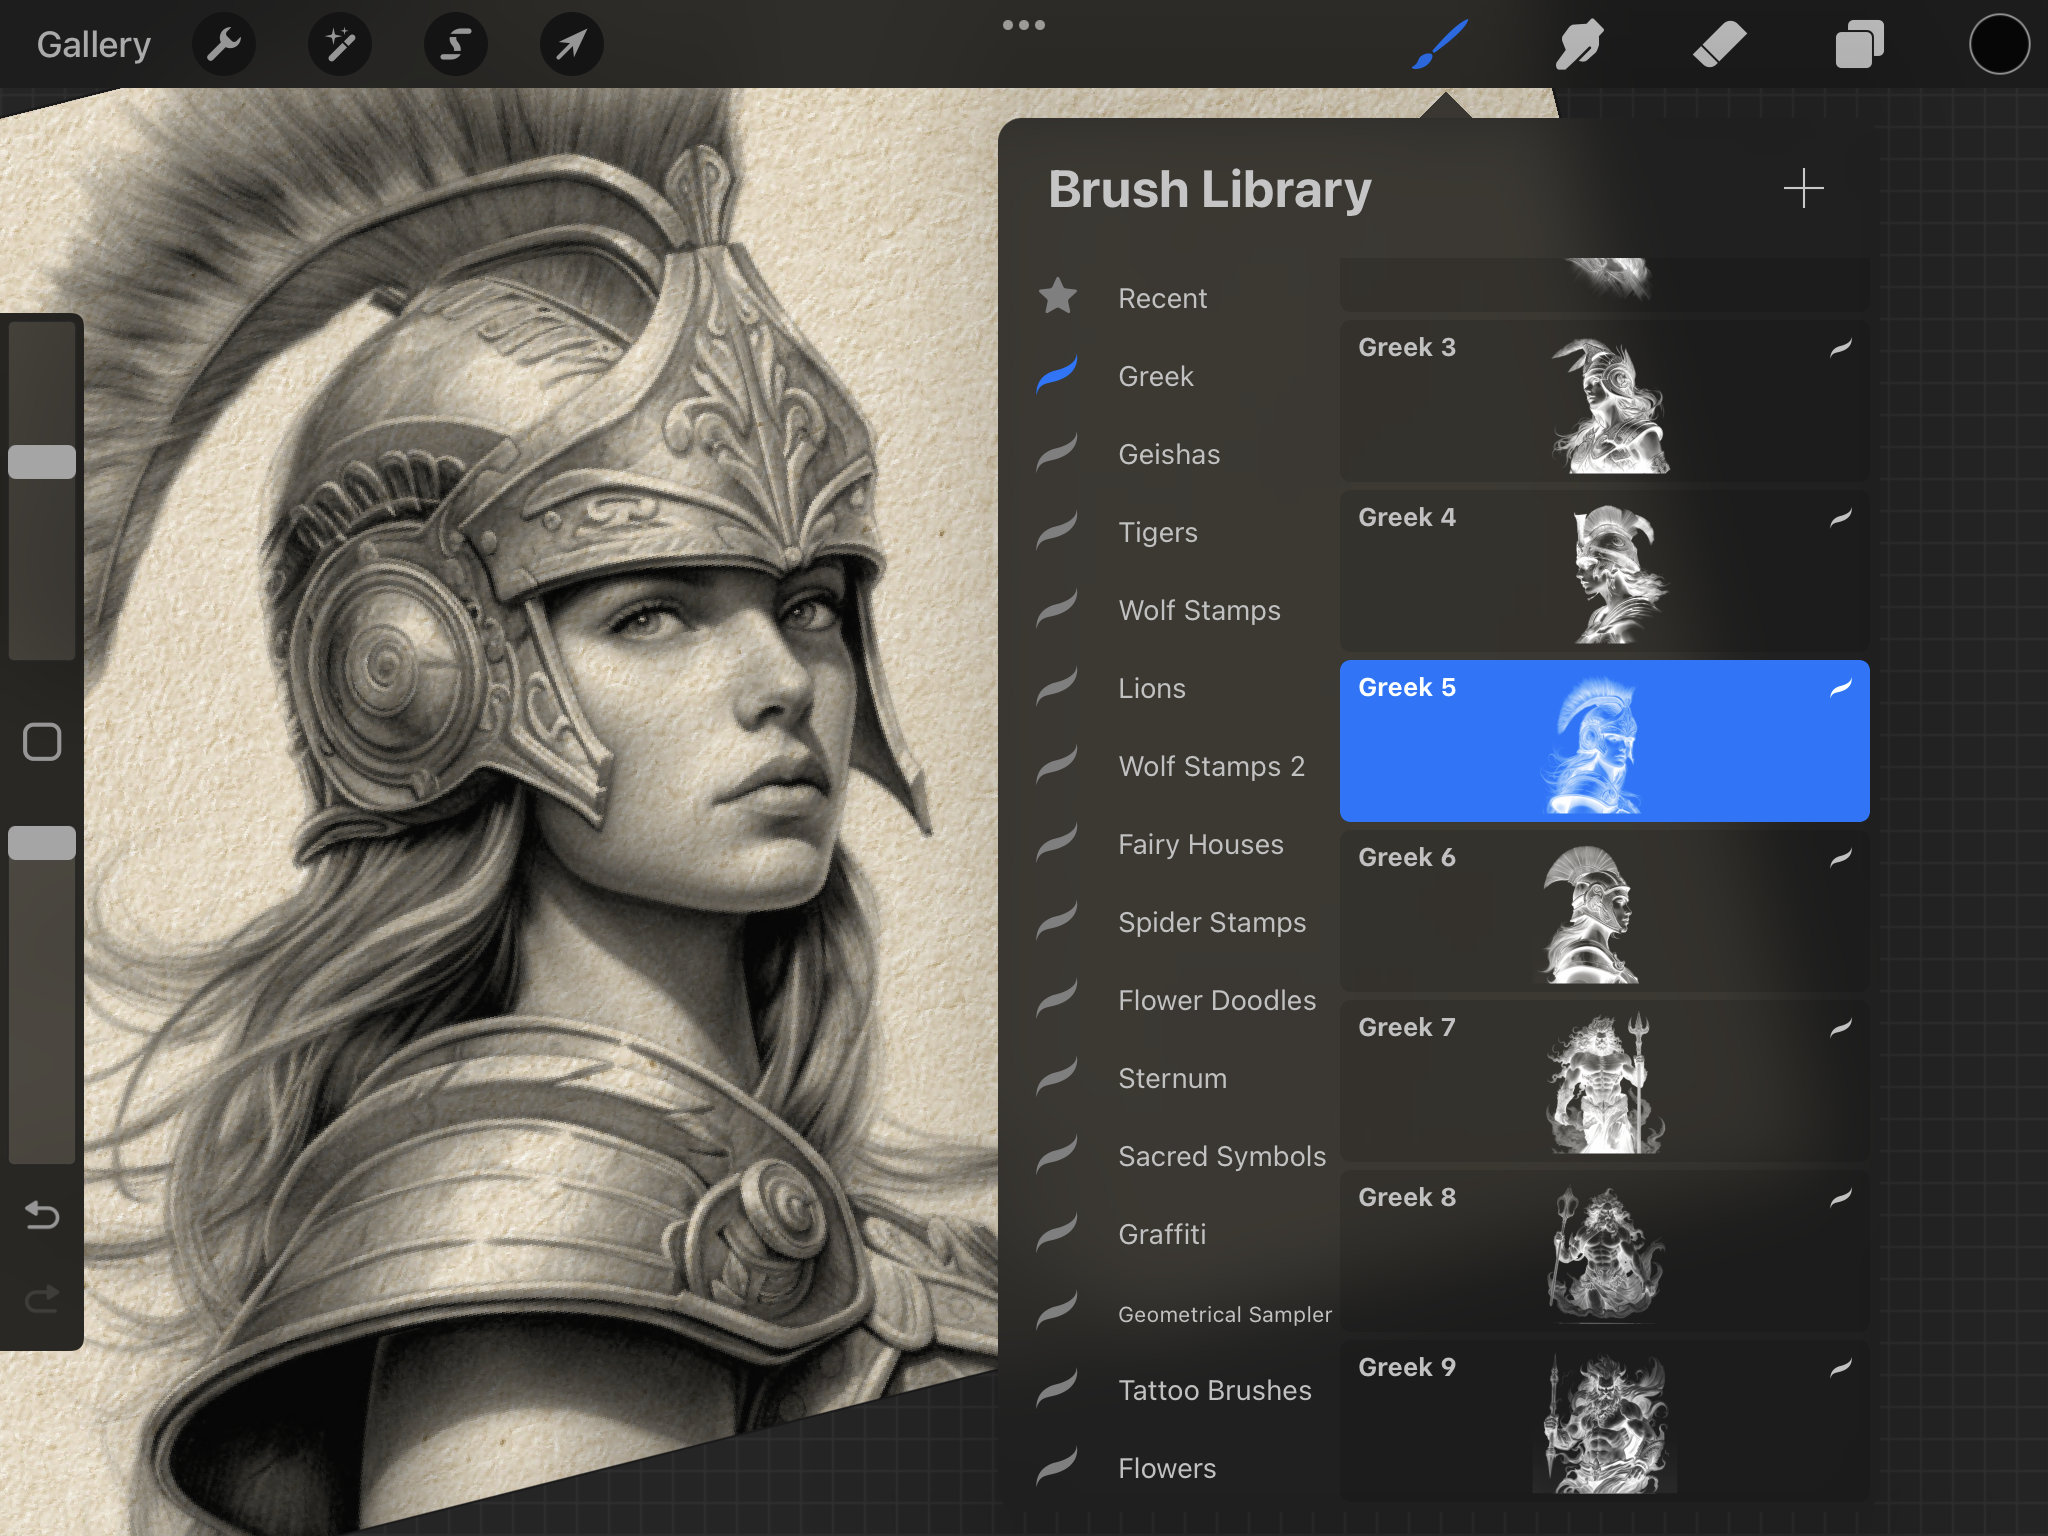Tap the stroke icon on Greek 5

pos(1841,687)
